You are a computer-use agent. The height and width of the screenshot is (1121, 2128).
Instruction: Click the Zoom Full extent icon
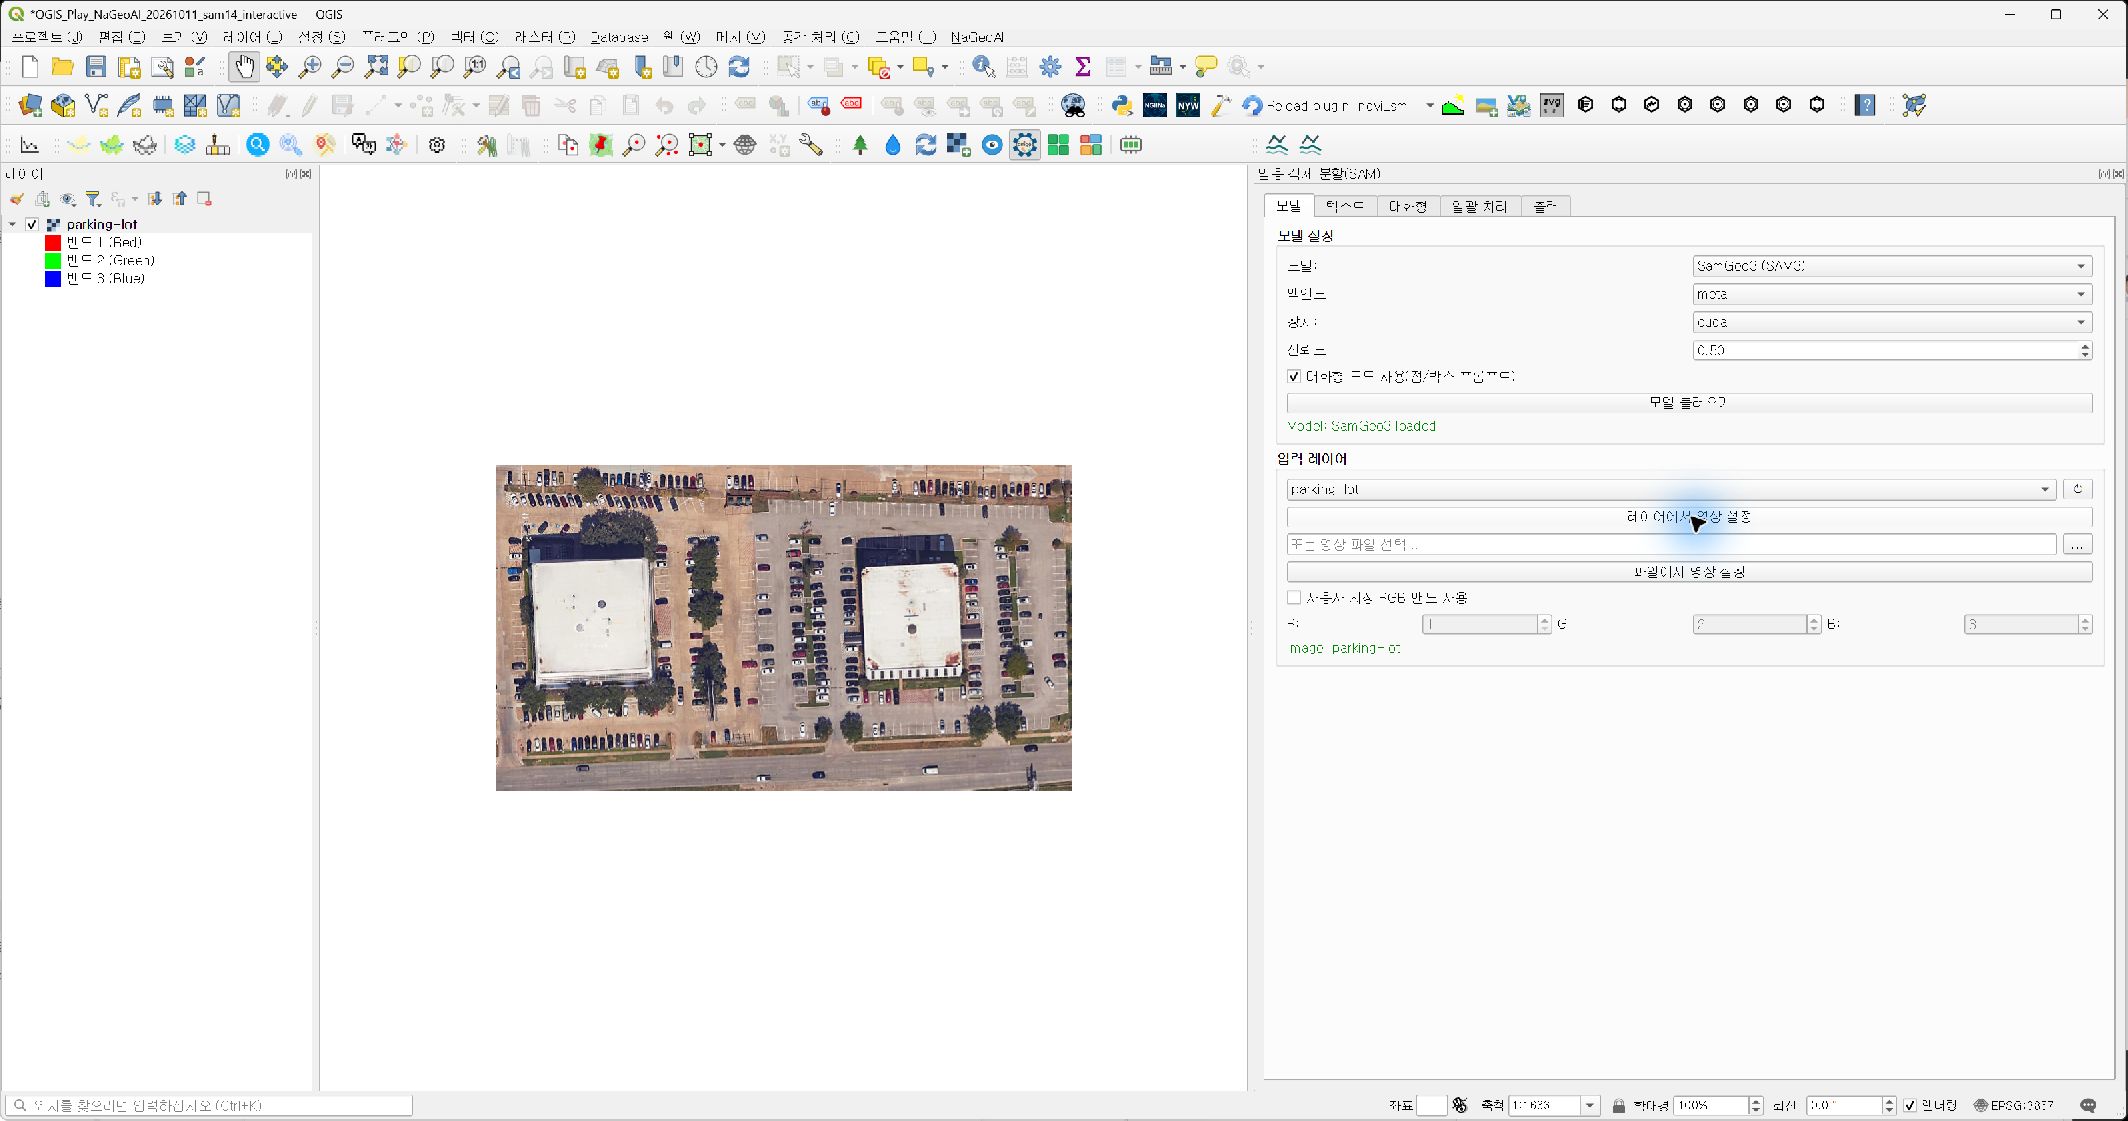pos(376,67)
